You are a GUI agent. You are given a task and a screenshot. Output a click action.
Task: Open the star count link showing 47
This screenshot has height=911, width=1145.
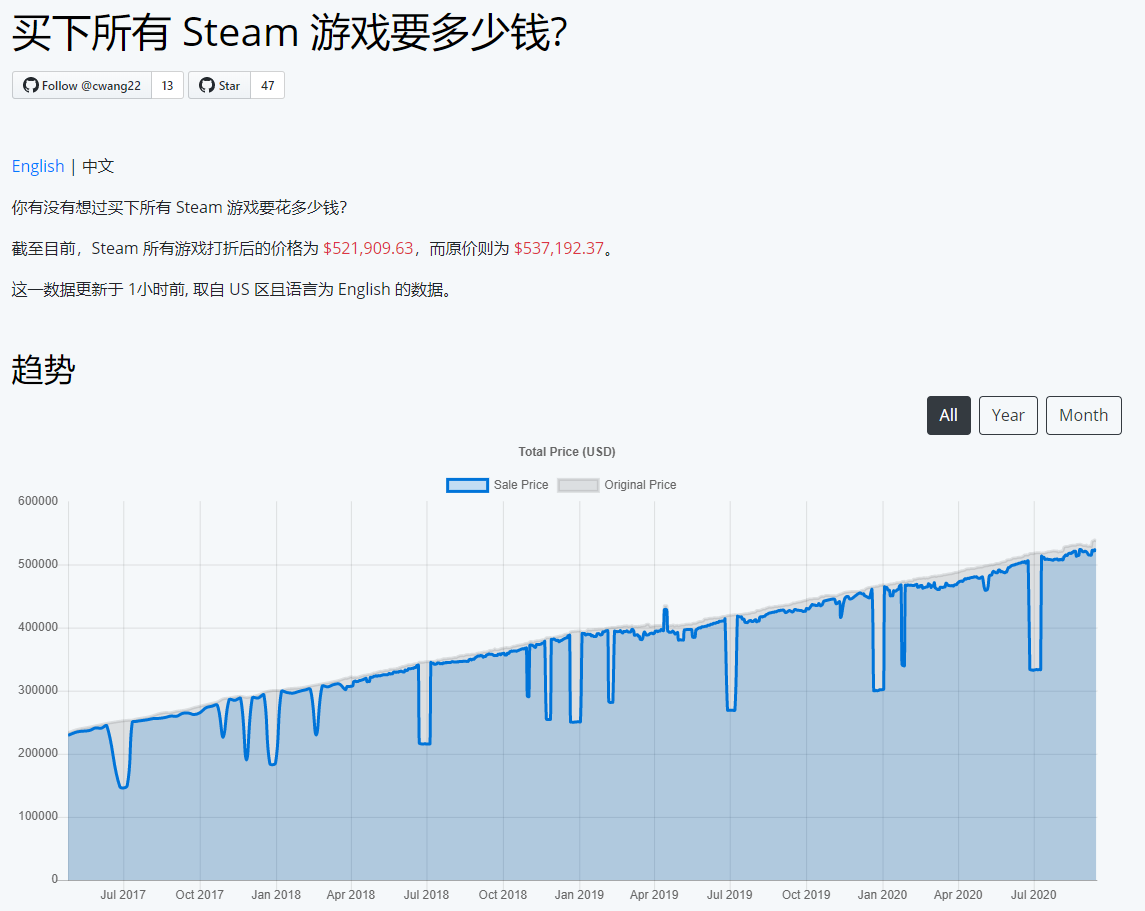(270, 85)
